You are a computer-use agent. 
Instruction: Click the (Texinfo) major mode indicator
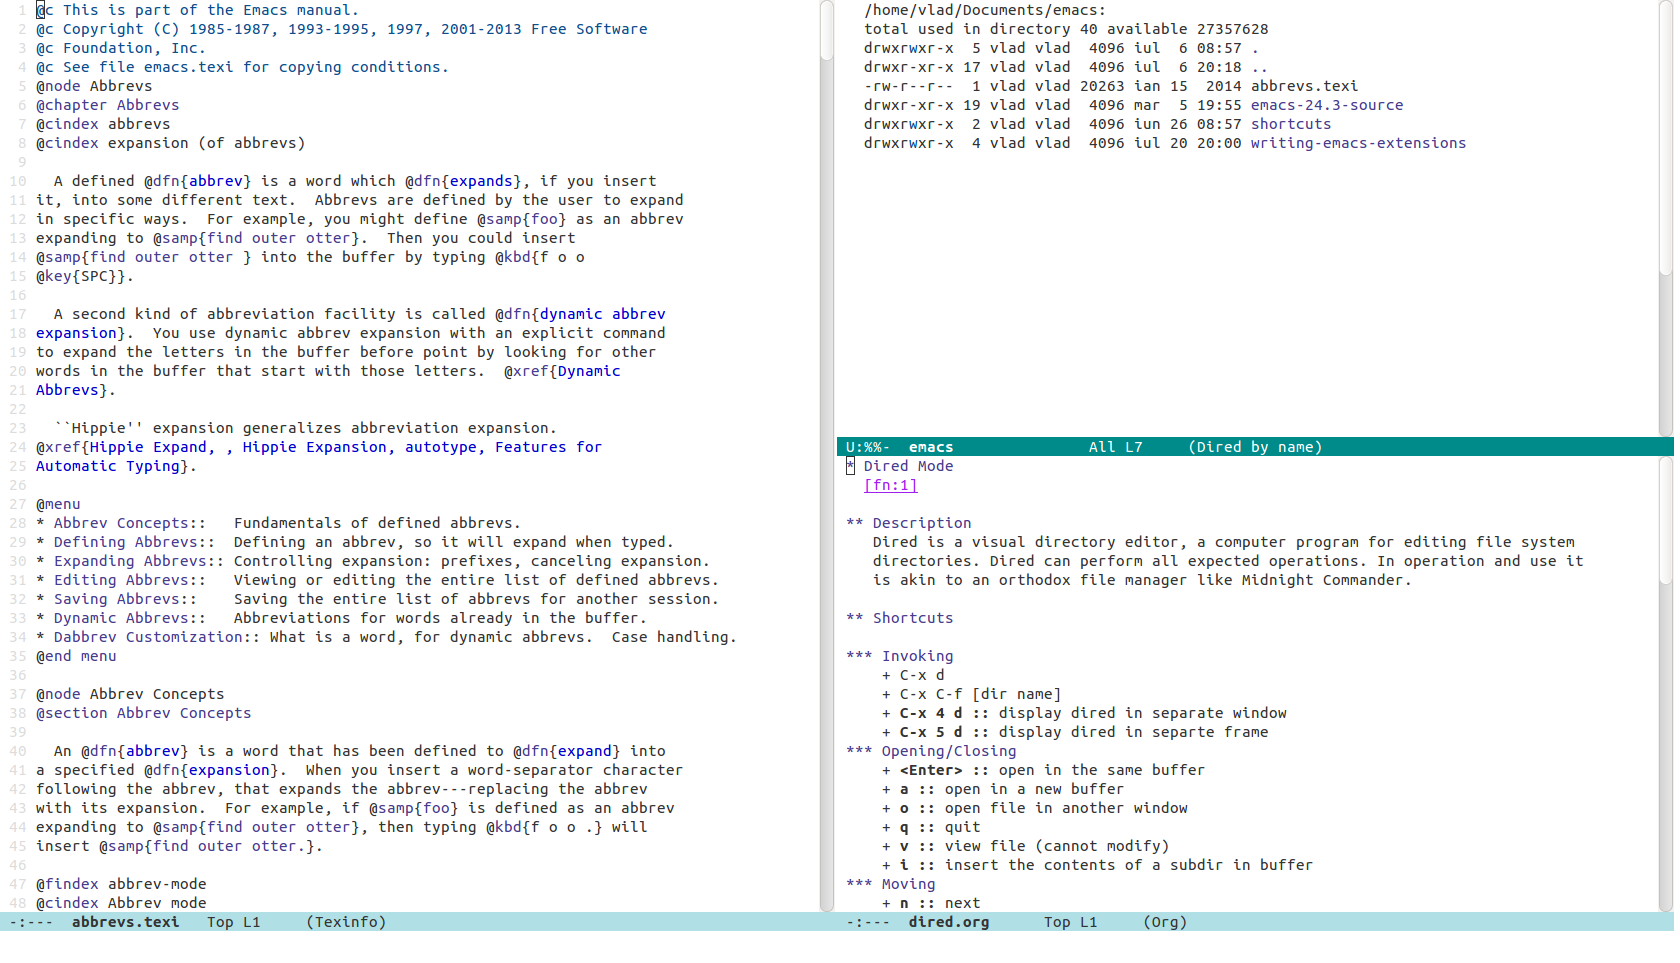[346, 922]
